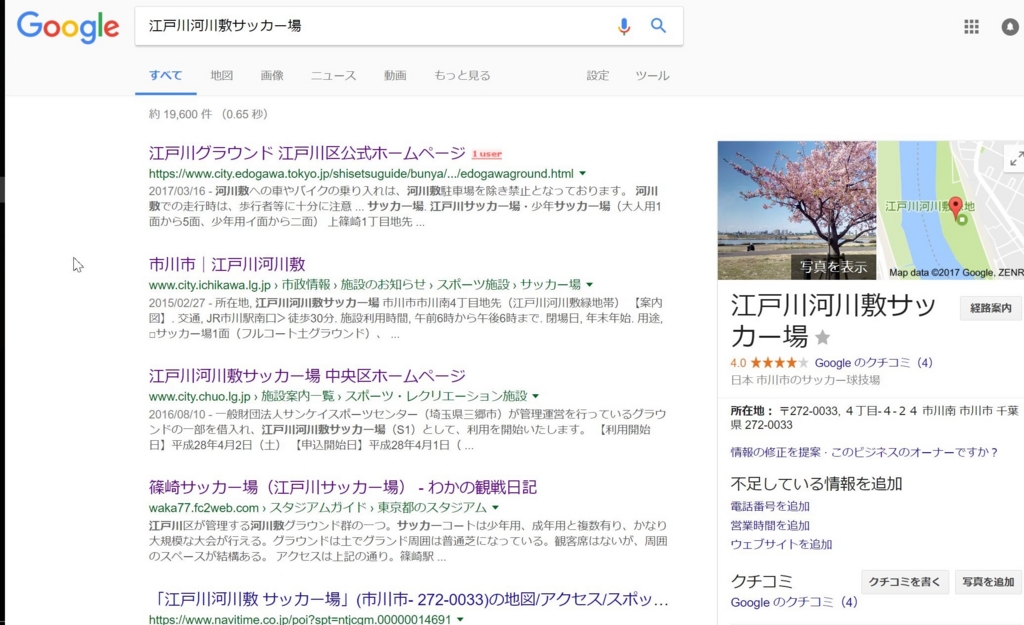Screen dimensions: 1024x625
Task: Open the ツール options
Action: coord(652,75)
